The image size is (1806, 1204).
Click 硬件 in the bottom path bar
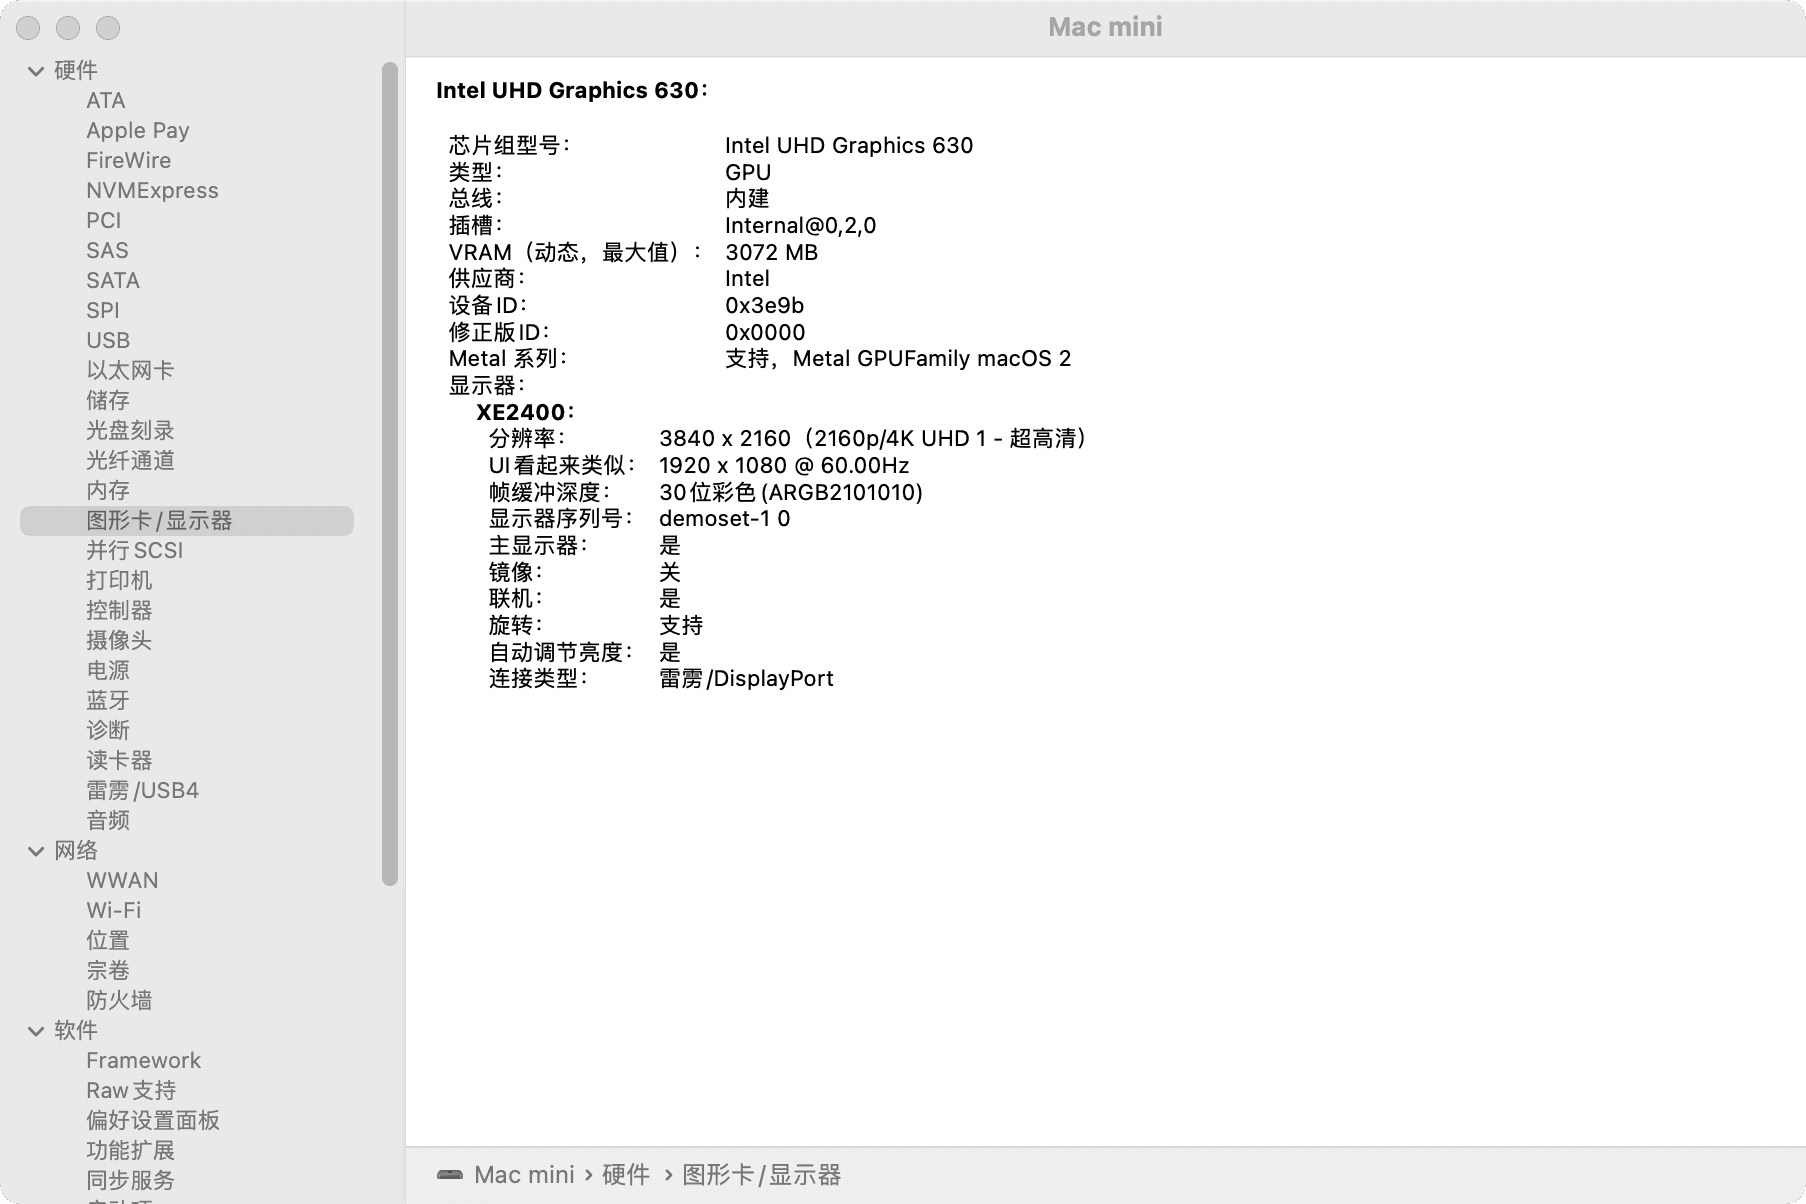coord(626,1175)
